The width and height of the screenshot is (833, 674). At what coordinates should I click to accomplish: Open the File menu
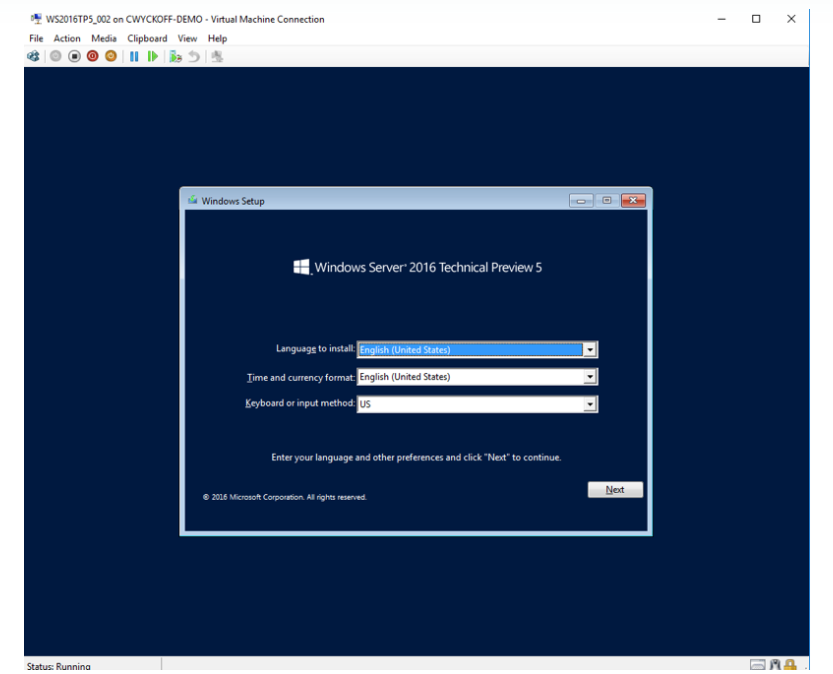coord(36,38)
